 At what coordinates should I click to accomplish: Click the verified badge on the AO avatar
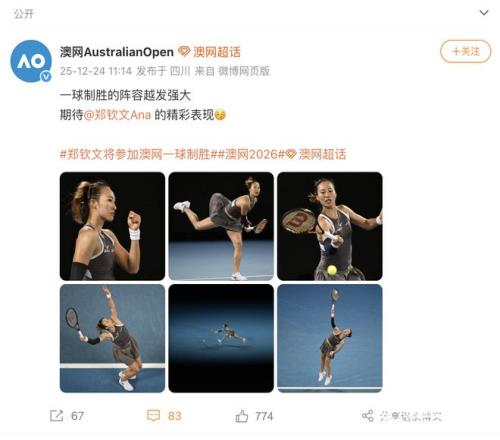coord(46,77)
